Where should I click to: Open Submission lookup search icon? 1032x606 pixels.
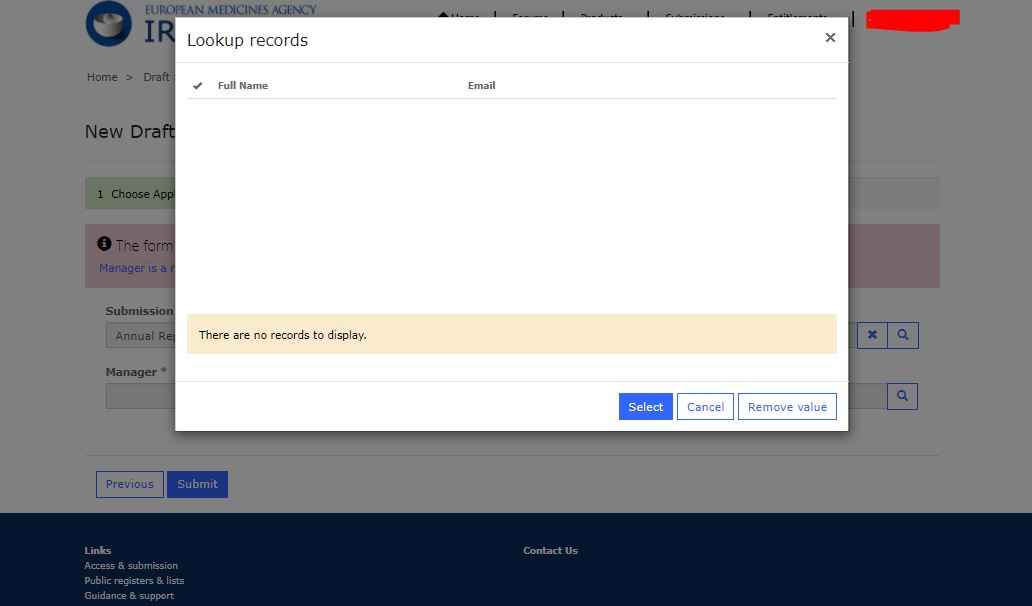(902, 335)
